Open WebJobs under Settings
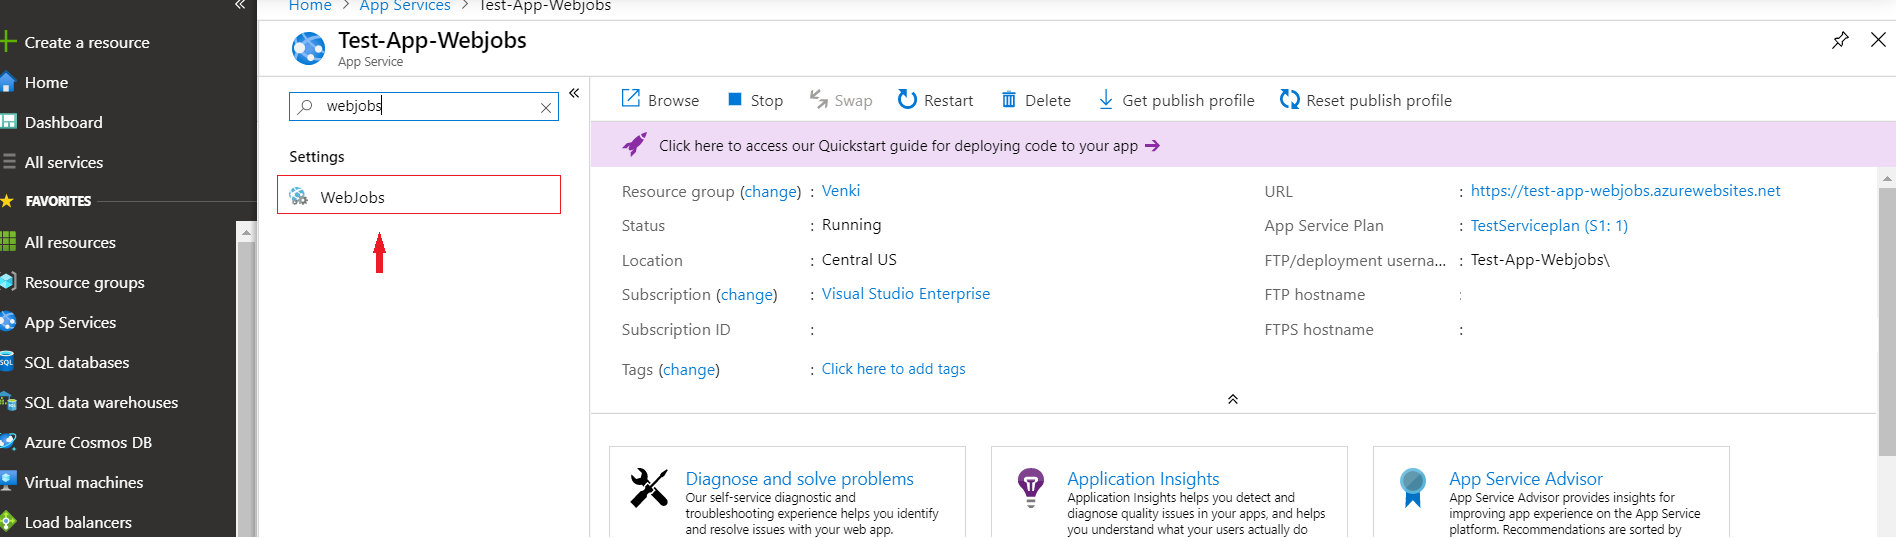1896x538 pixels. [419, 195]
